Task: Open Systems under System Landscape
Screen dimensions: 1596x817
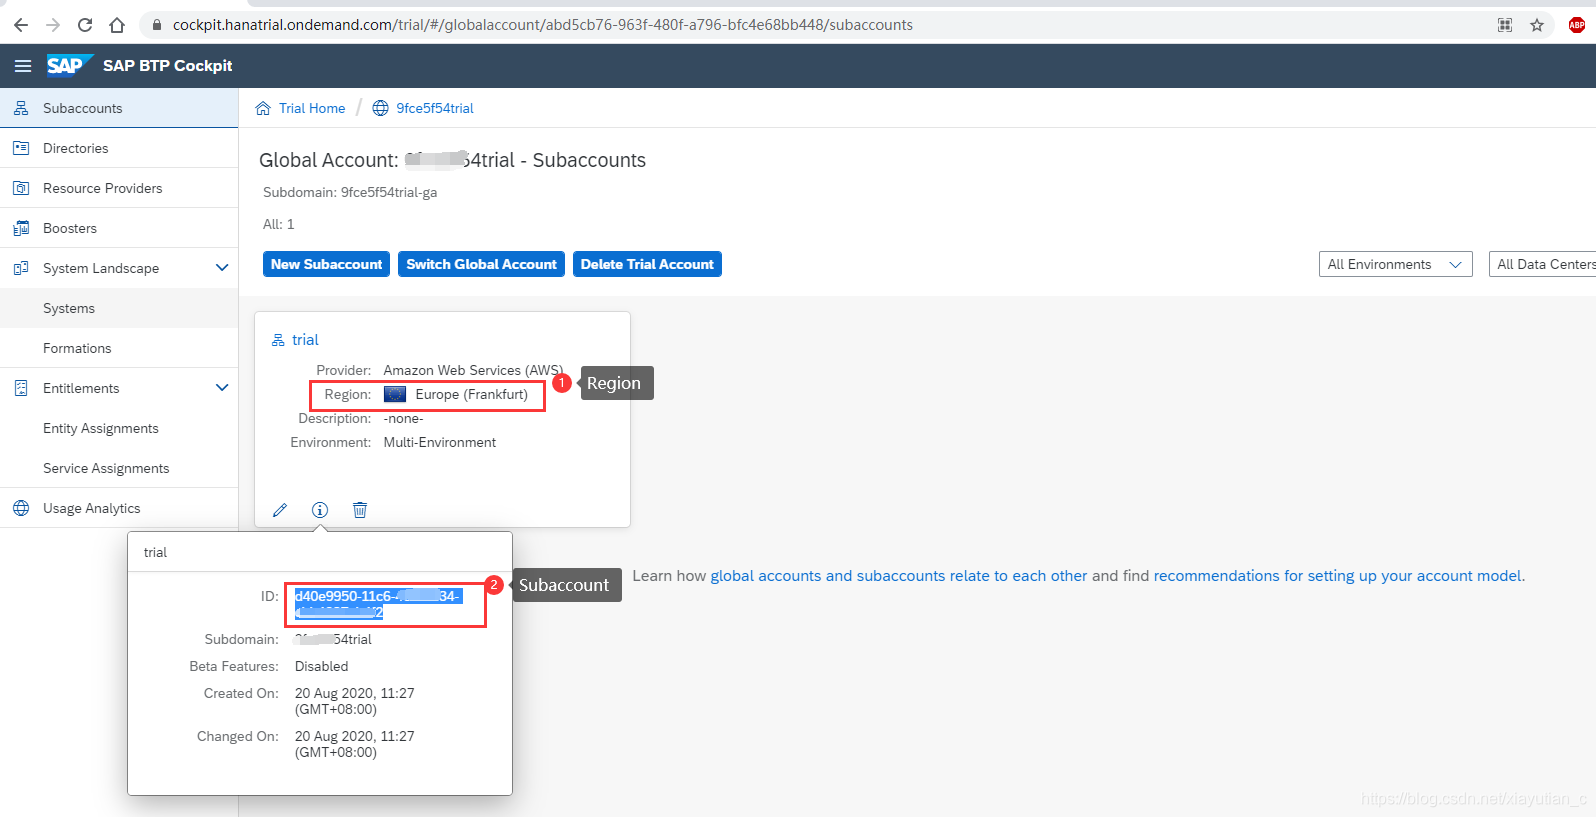Action: pyautogui.click(x=119, y=308)
